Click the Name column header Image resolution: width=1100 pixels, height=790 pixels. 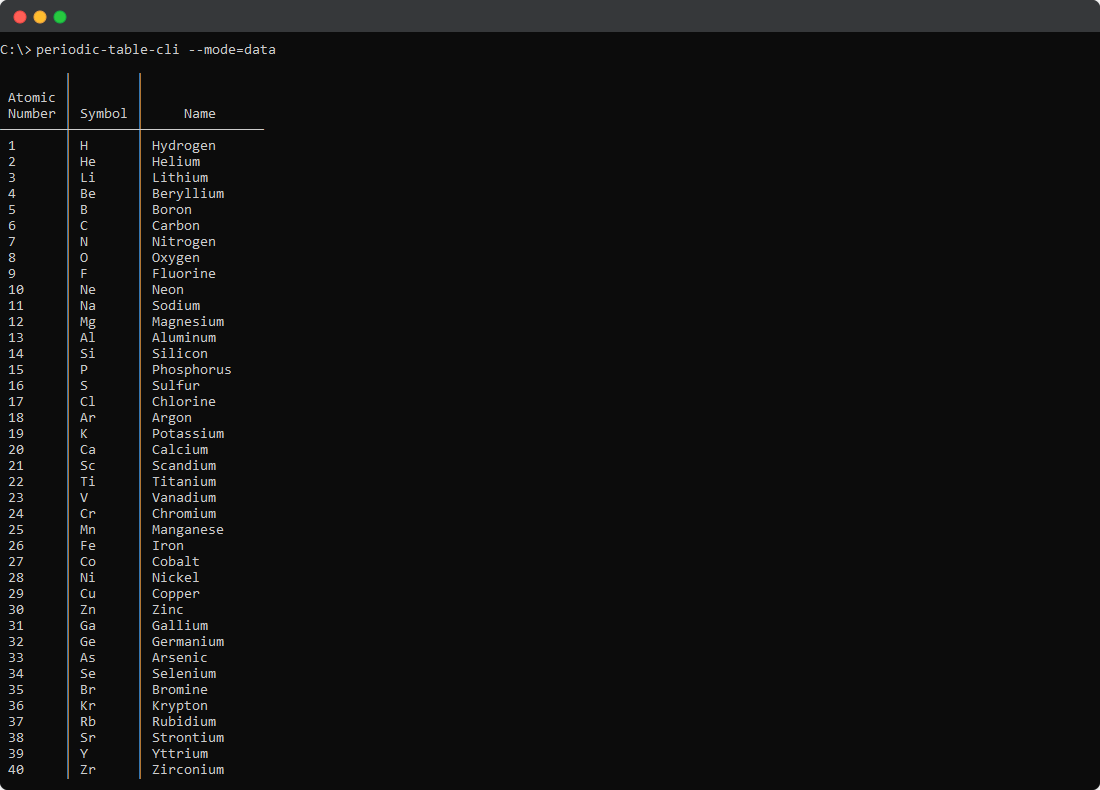(200, 113)
